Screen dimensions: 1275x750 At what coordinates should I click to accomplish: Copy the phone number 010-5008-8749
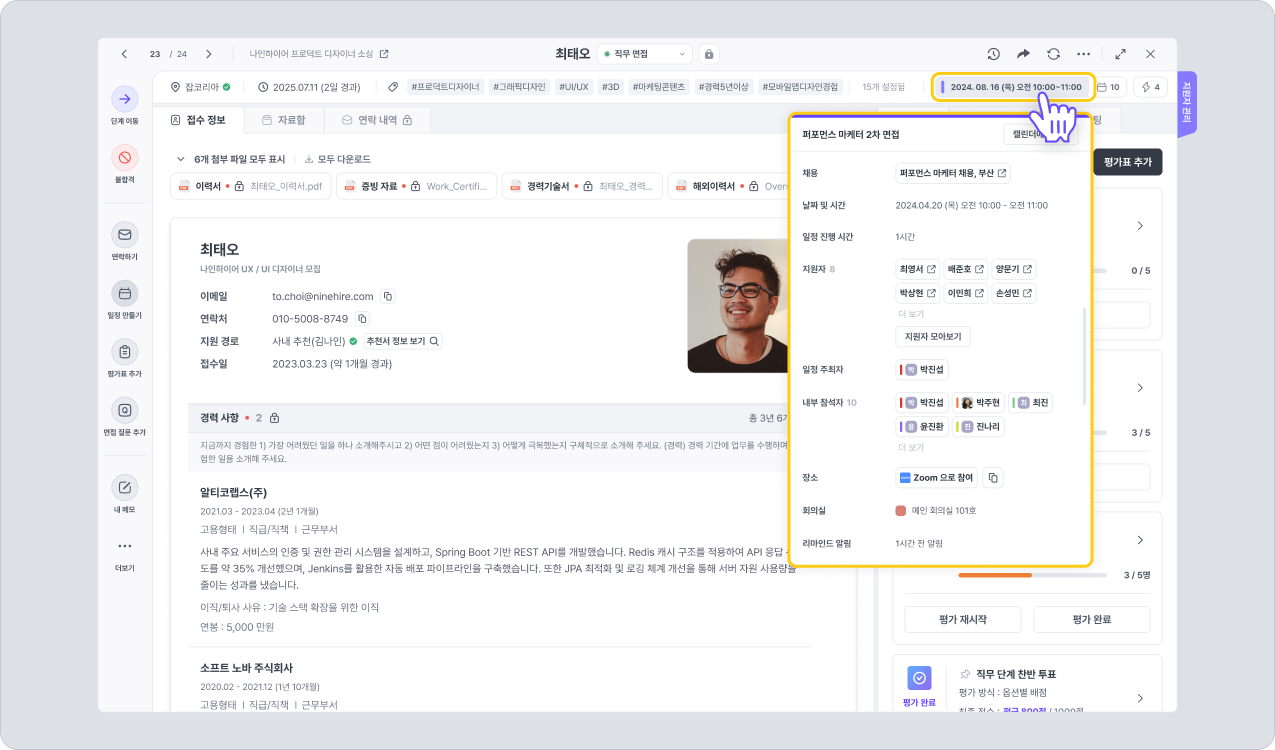(x=363, y=319)
